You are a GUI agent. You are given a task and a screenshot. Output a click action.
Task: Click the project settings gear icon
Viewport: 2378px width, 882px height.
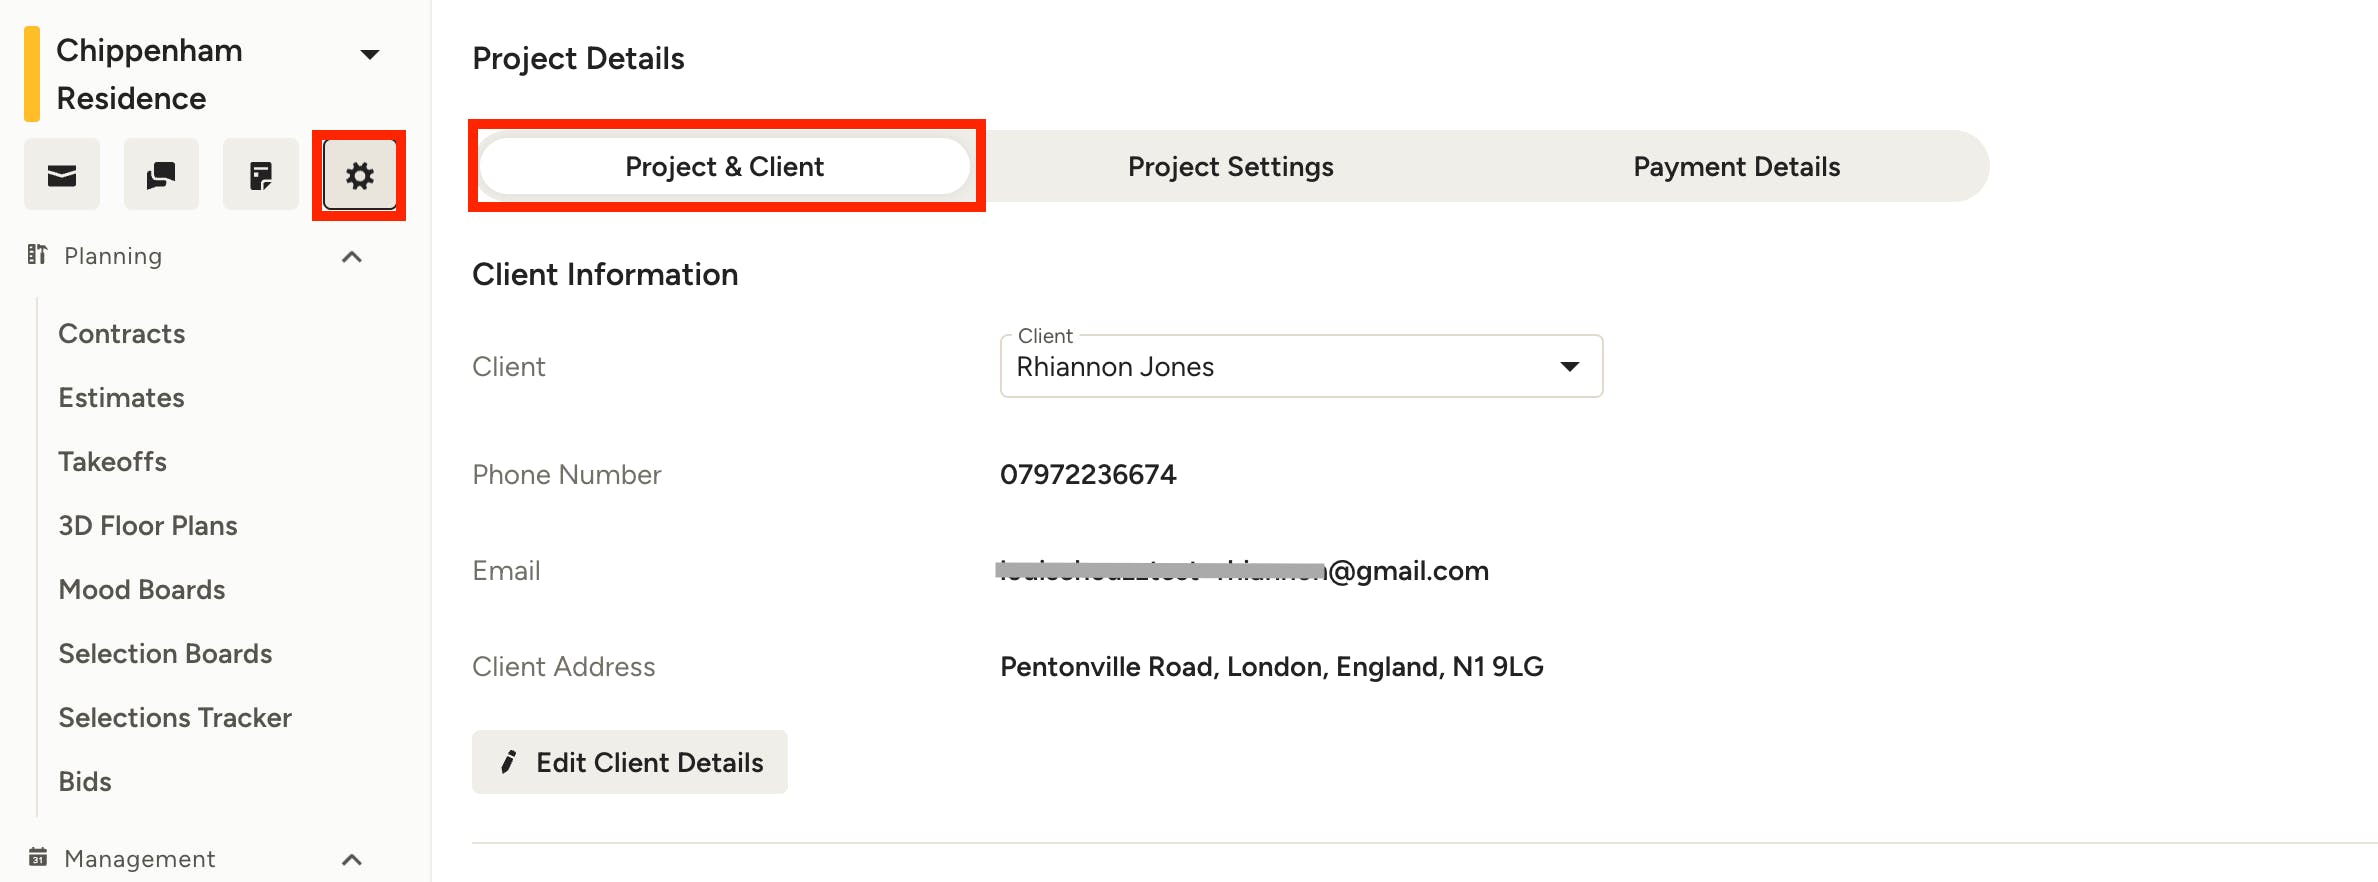pos(360,175)
